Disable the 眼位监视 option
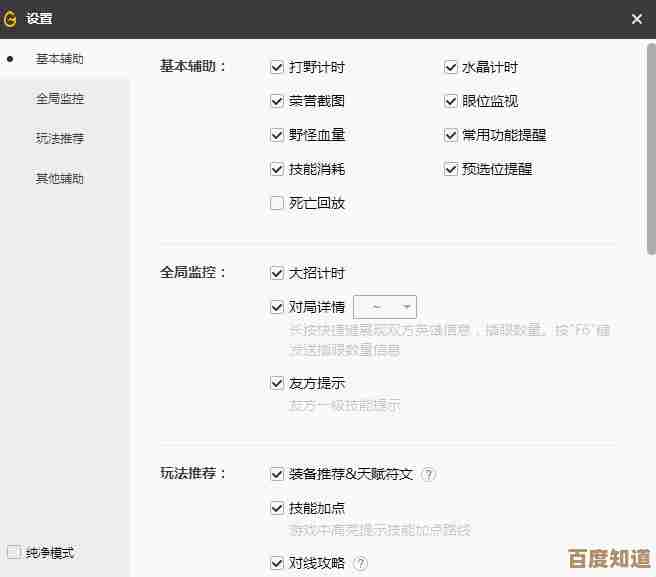Image resolution: width=656 pixels, height=577 pixels. pos(451,101)
